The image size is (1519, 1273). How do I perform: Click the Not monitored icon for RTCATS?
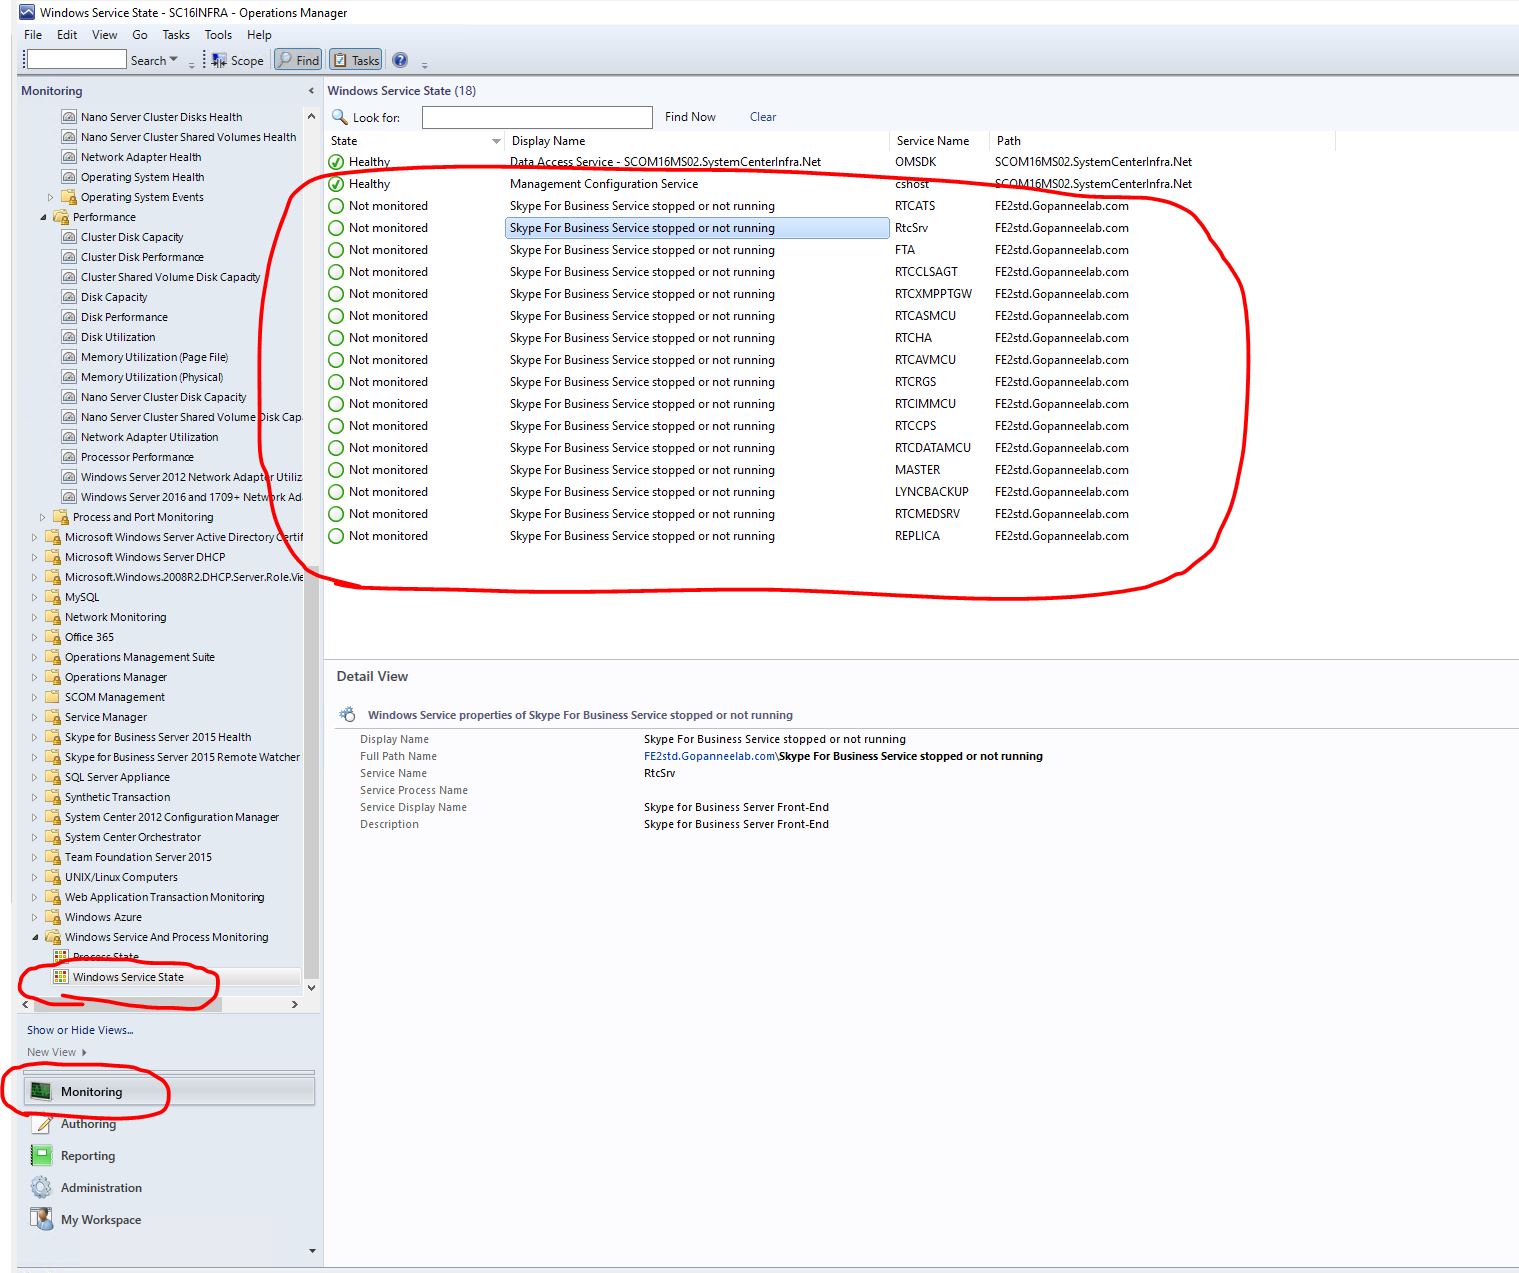point(336,206)
